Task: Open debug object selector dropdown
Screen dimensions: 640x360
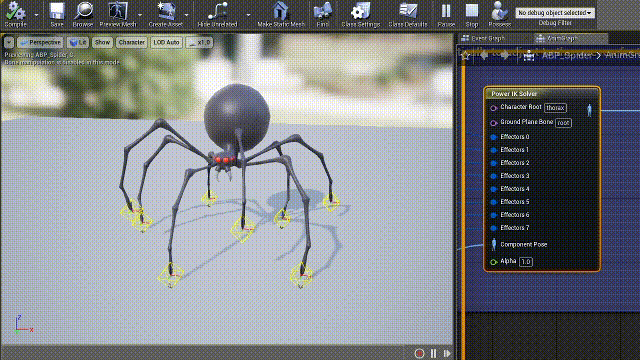Action: pyautogui.click(x=555, y=13)
